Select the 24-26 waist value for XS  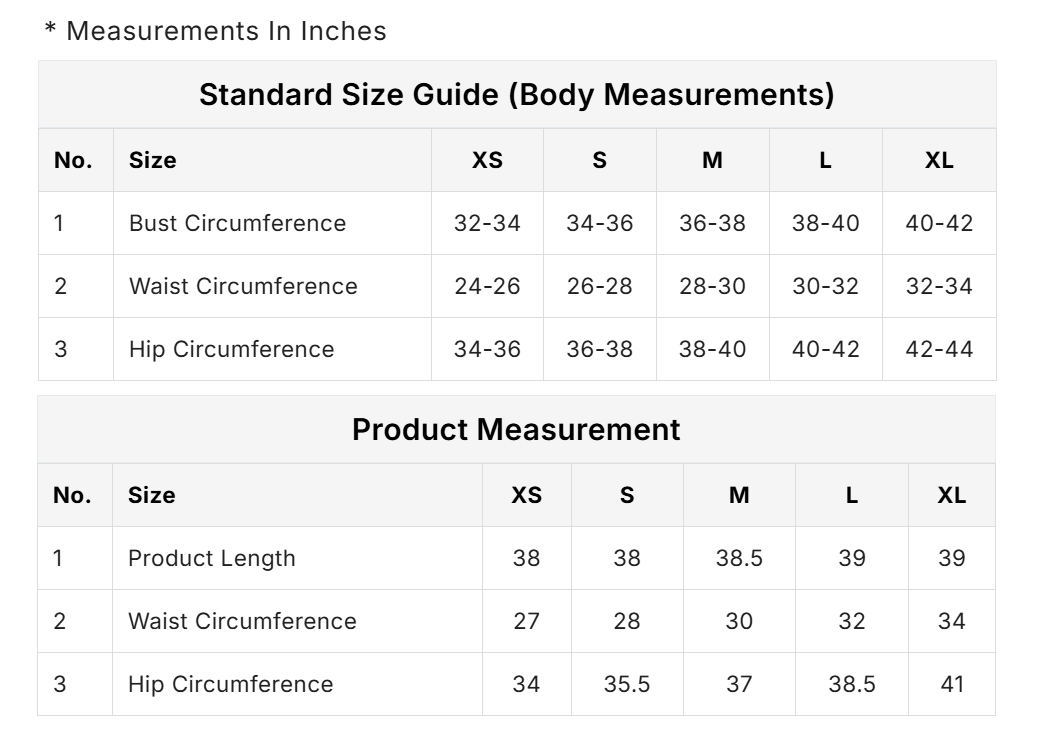click(487, 286)
